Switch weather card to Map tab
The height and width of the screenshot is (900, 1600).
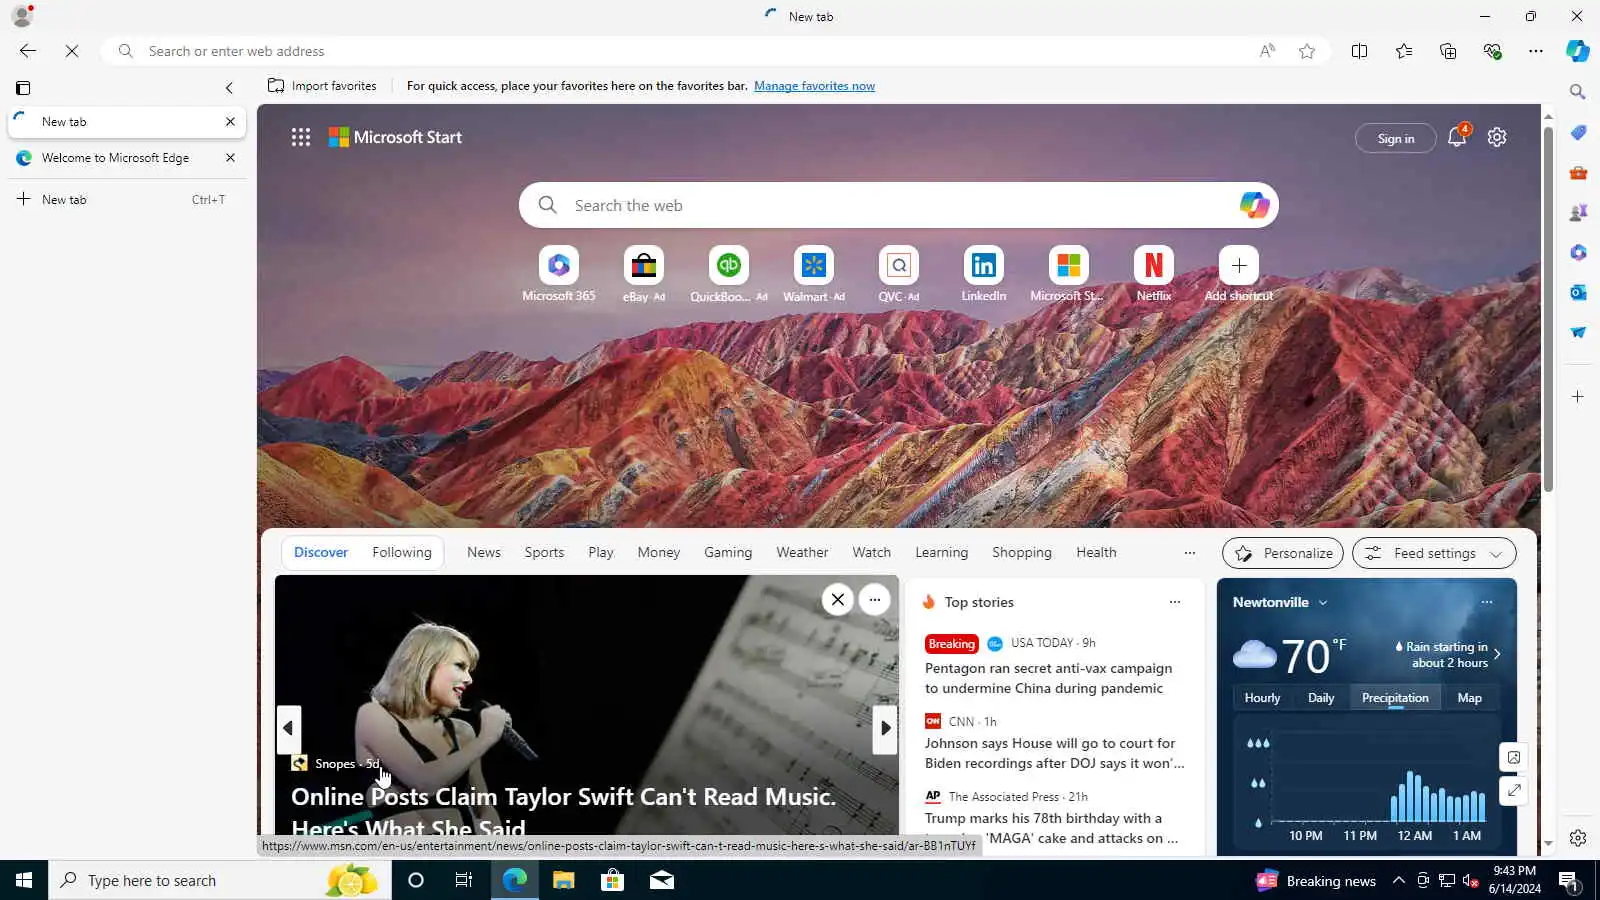click(1470, 698)
